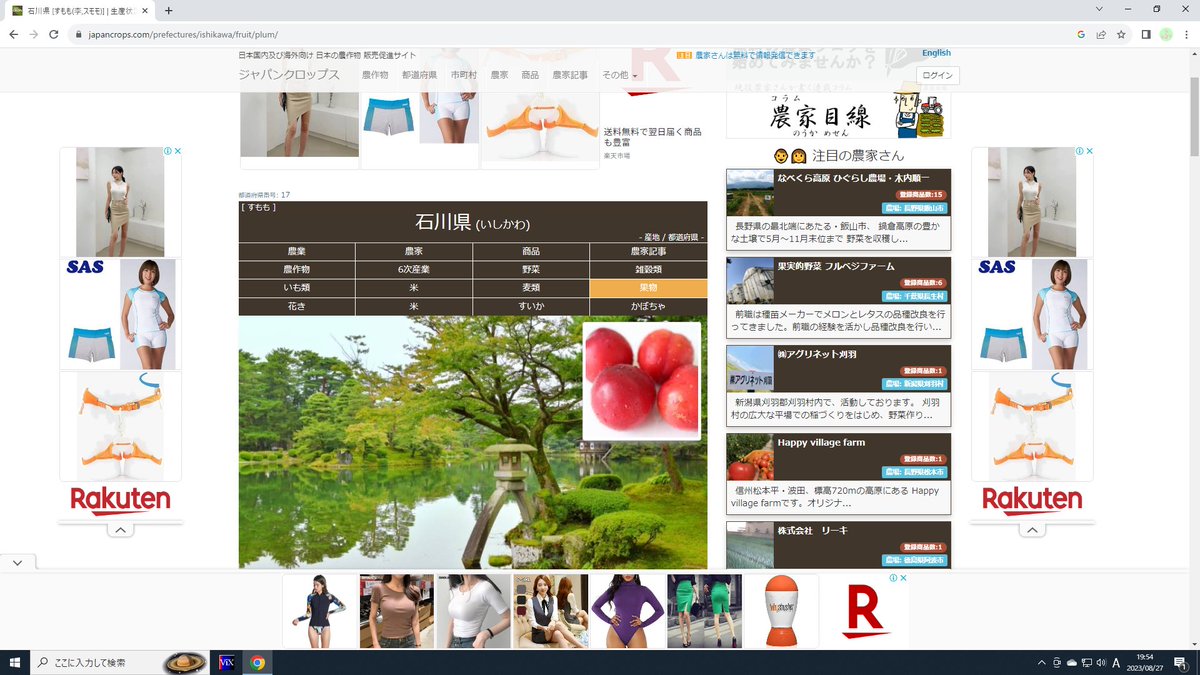This screenshot has height=675, width=1200.
Task: Open the Google icon in the address bar
Action: point(1081,33)
